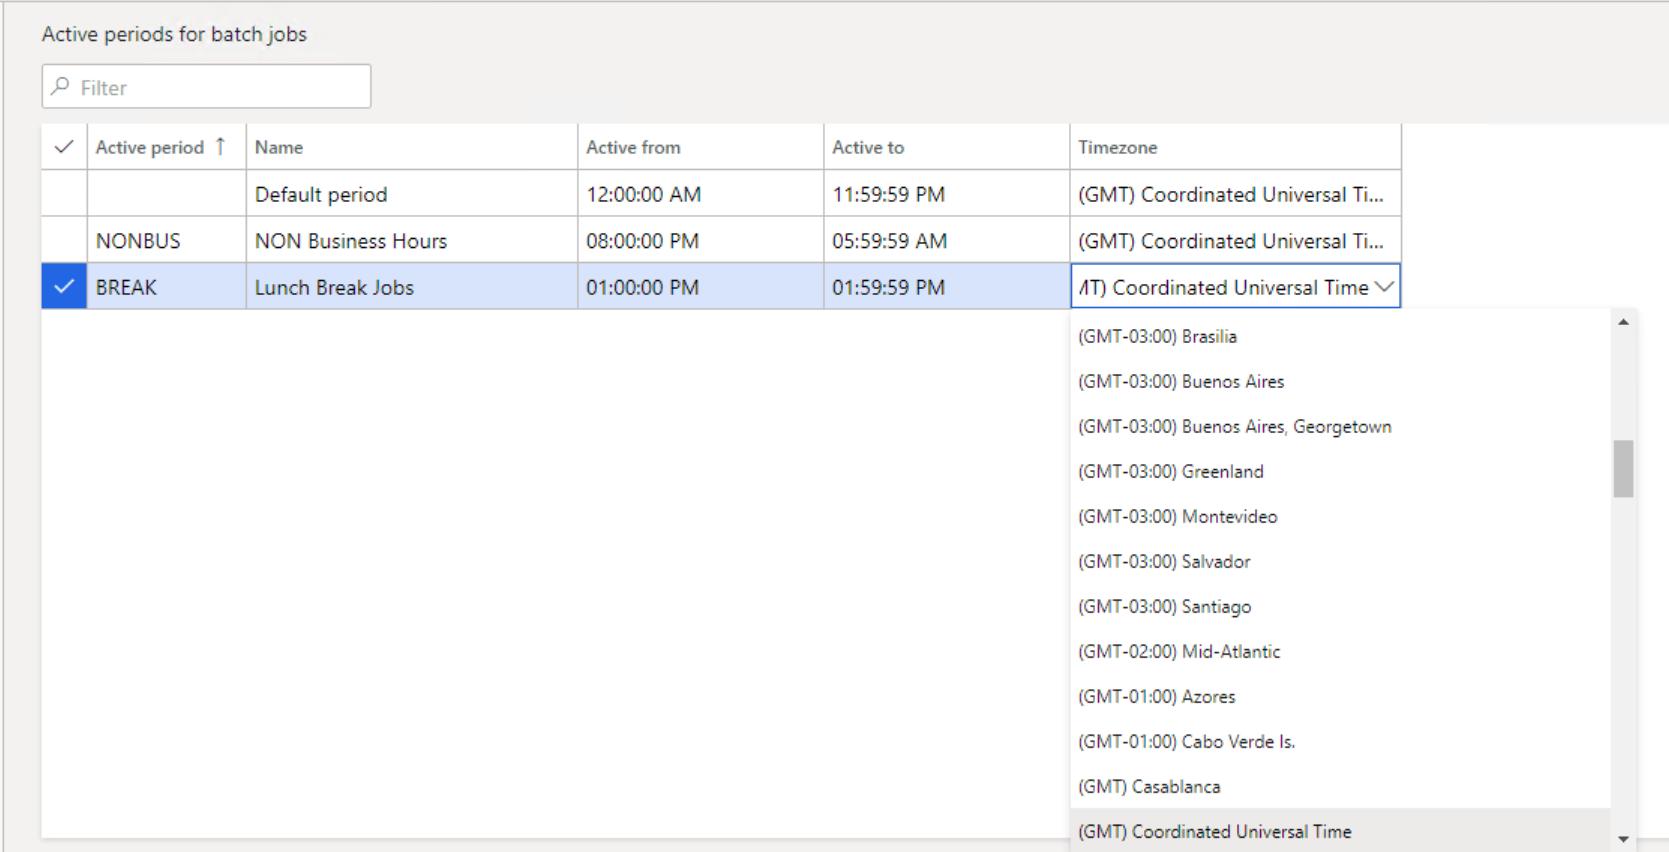This screenshot has width=1669, height=852.
Task: Click the Lunch Break Jobs name cell
Action: (x=412, y=287)
